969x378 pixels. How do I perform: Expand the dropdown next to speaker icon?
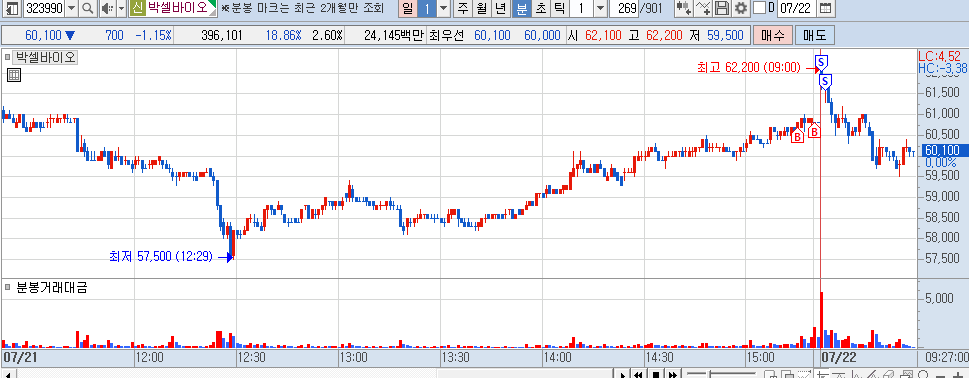tap(121, 9)
